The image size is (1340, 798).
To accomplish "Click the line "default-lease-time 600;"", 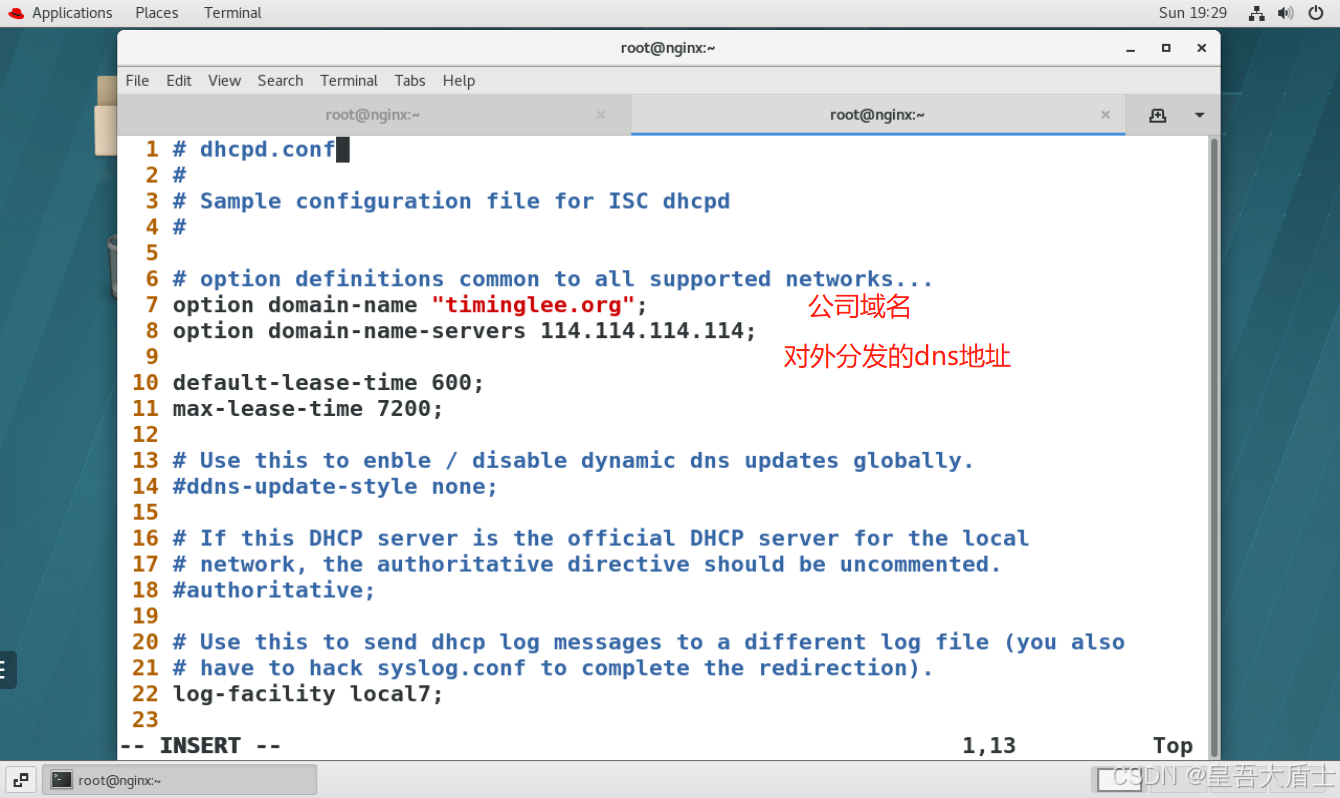I will tap(328, 383).
